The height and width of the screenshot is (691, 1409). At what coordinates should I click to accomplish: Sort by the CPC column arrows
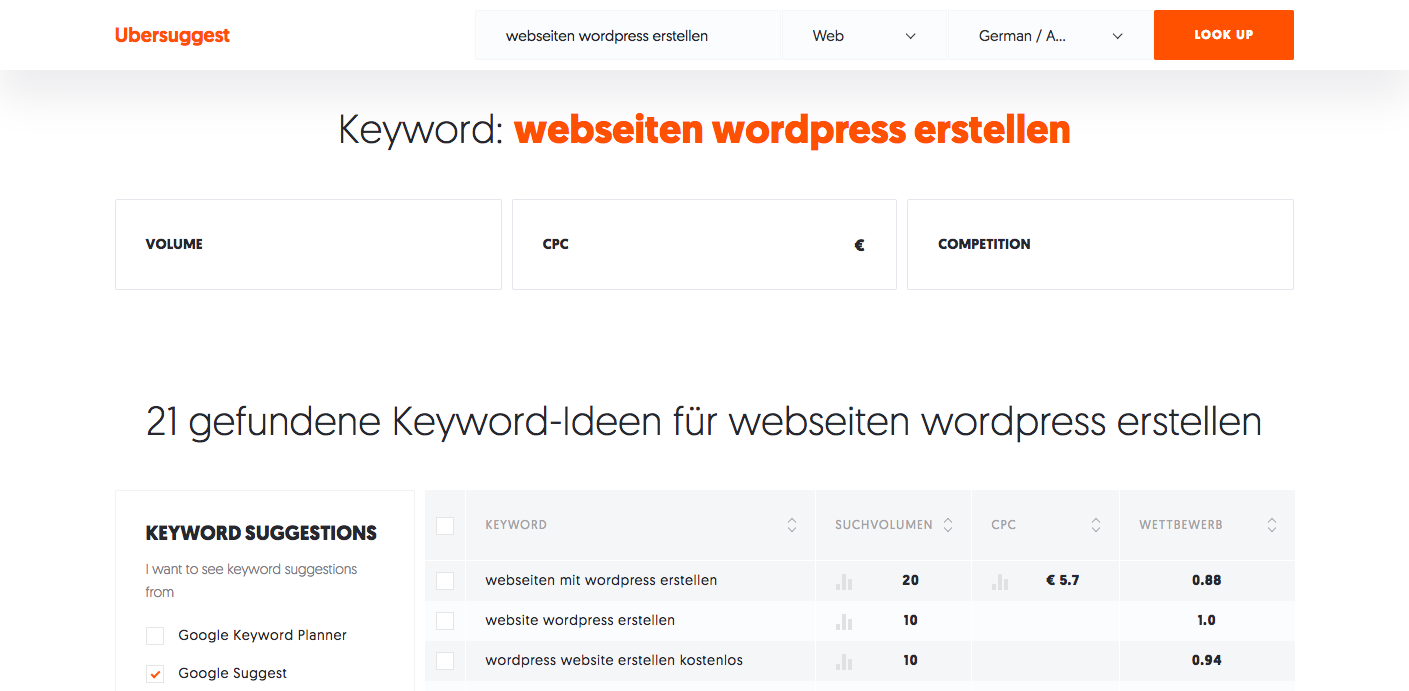(x=1096, y=525)
